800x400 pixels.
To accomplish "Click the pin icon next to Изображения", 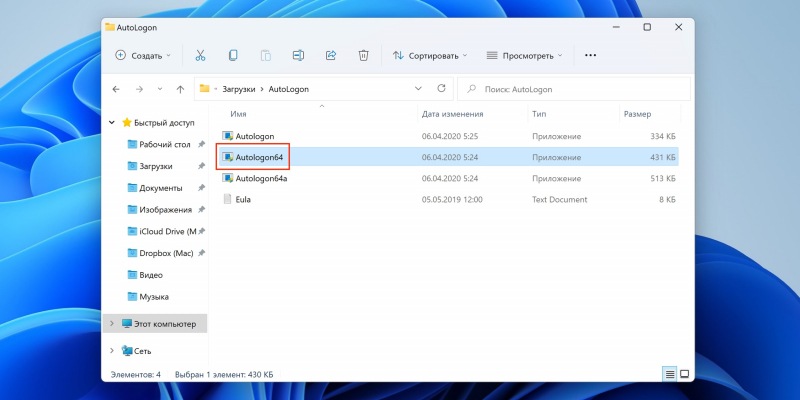I will (x=201, y=209).
